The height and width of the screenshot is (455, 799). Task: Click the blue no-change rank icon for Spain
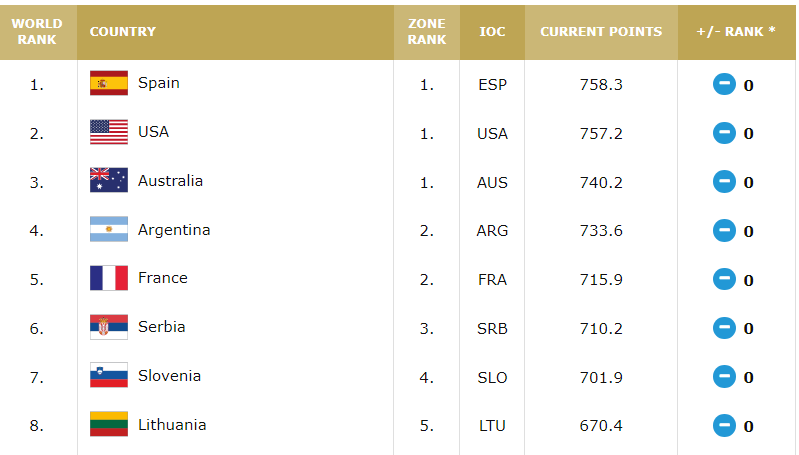pyautogui.click(x=724, y=84)
